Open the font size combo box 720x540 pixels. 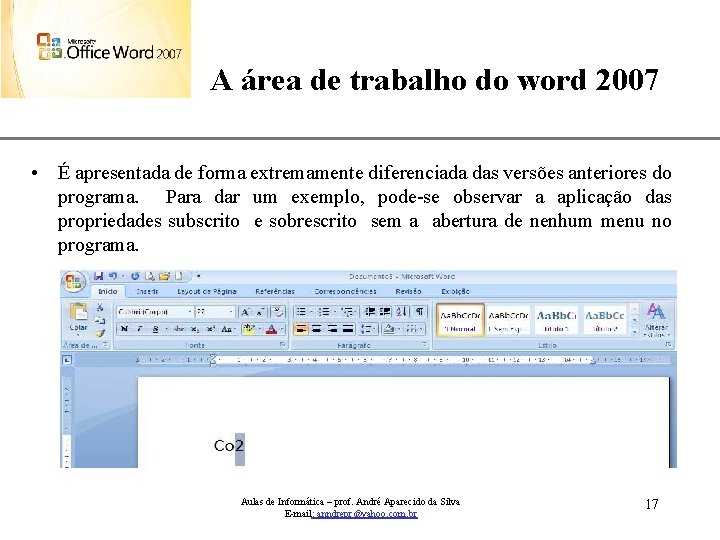215,312
